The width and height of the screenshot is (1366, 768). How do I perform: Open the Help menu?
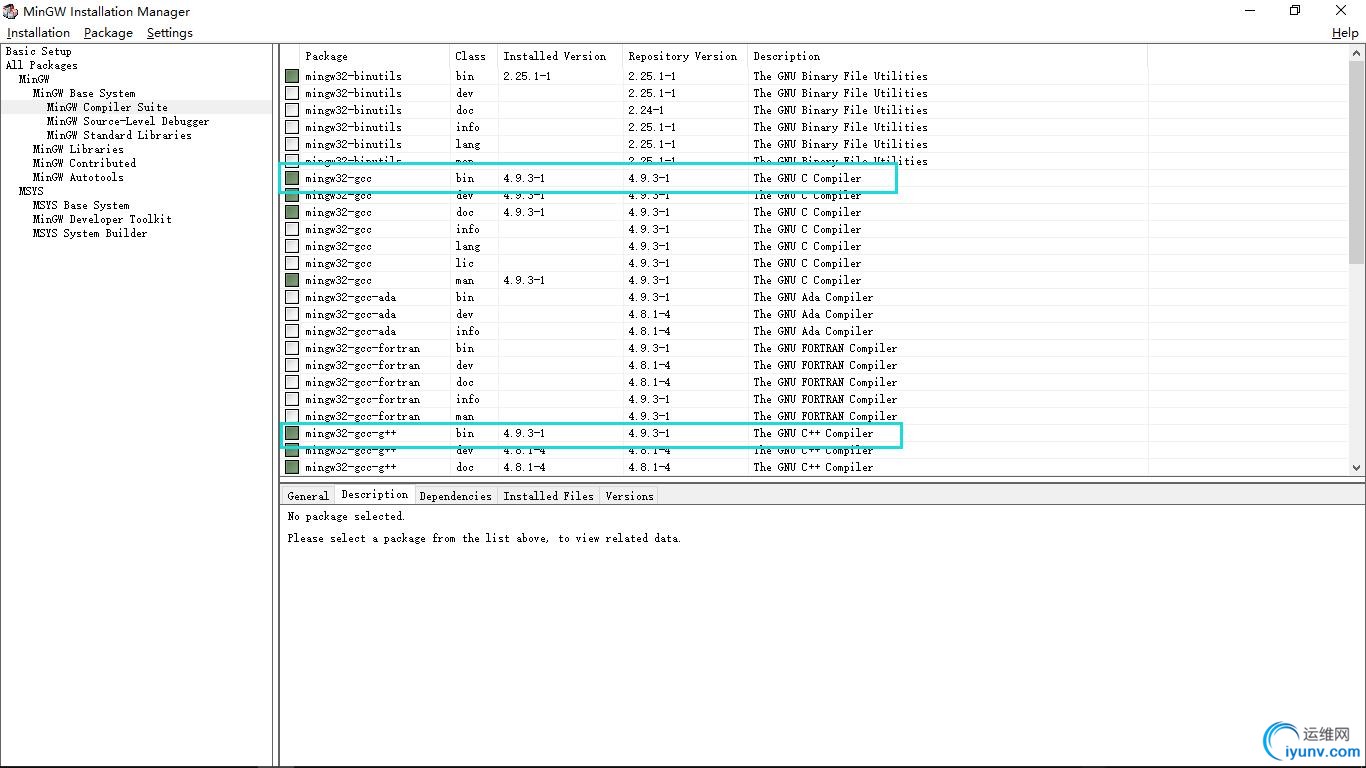tap(1345, 33)
